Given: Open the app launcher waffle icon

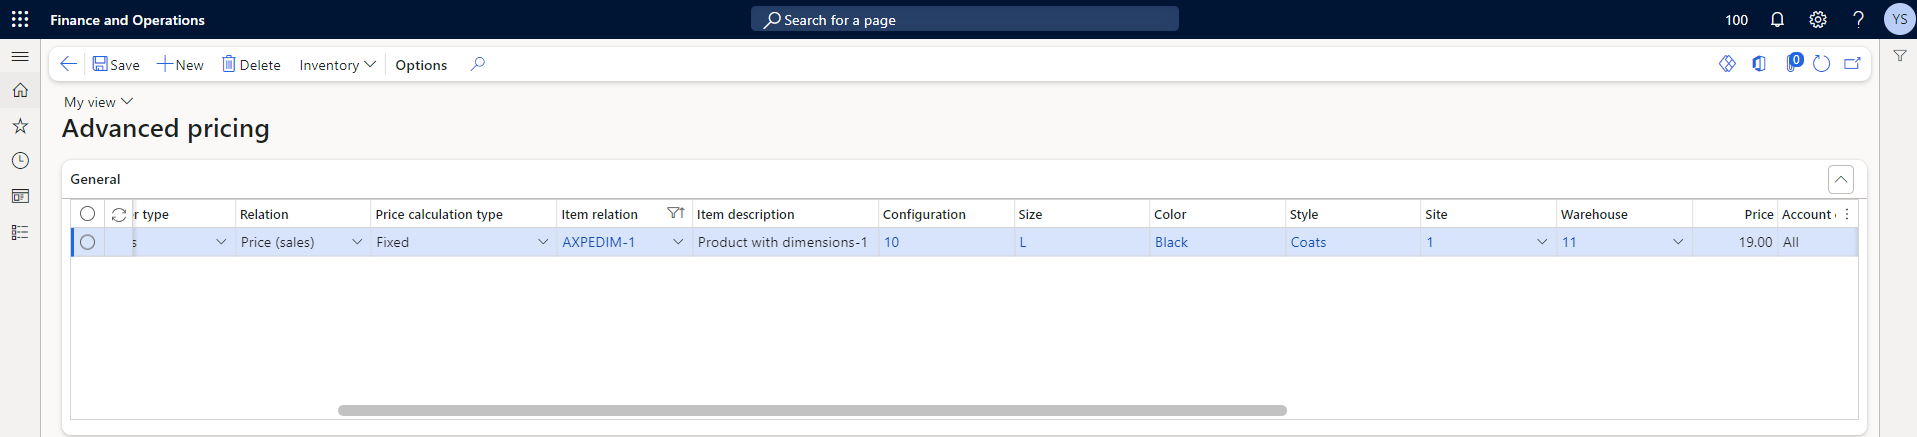Looking at the screenshot, I should (x=20, y=19).
